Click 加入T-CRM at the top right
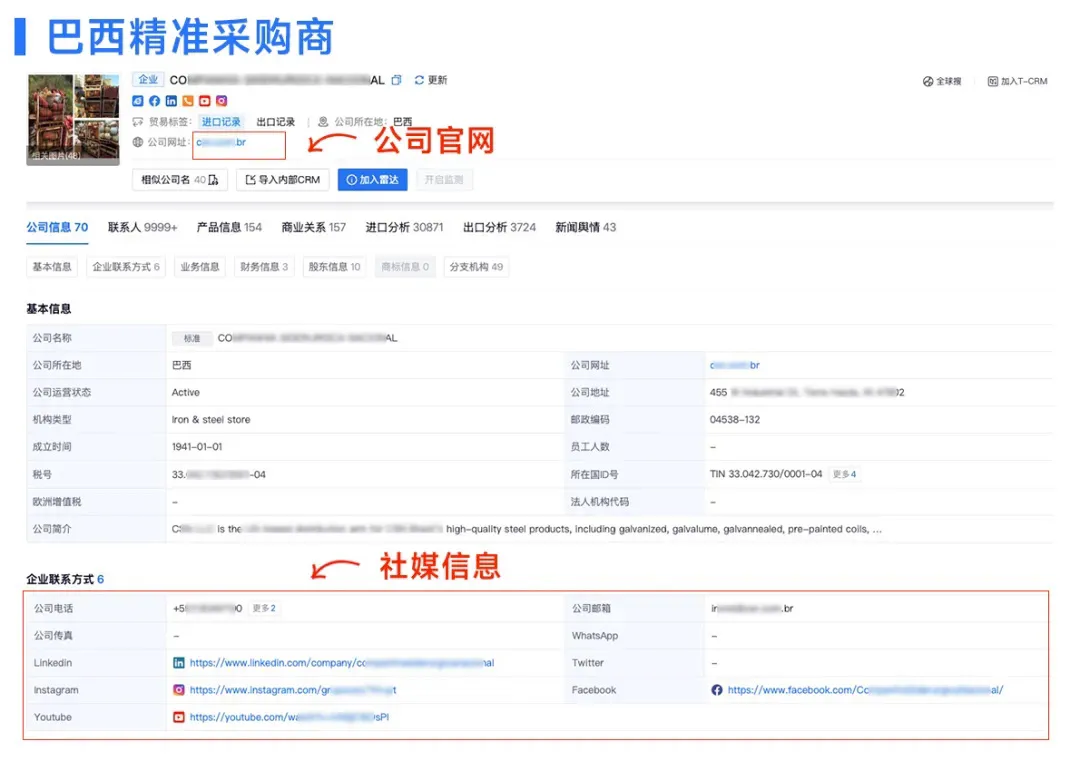1080x761 pixels. (1018, 81)
